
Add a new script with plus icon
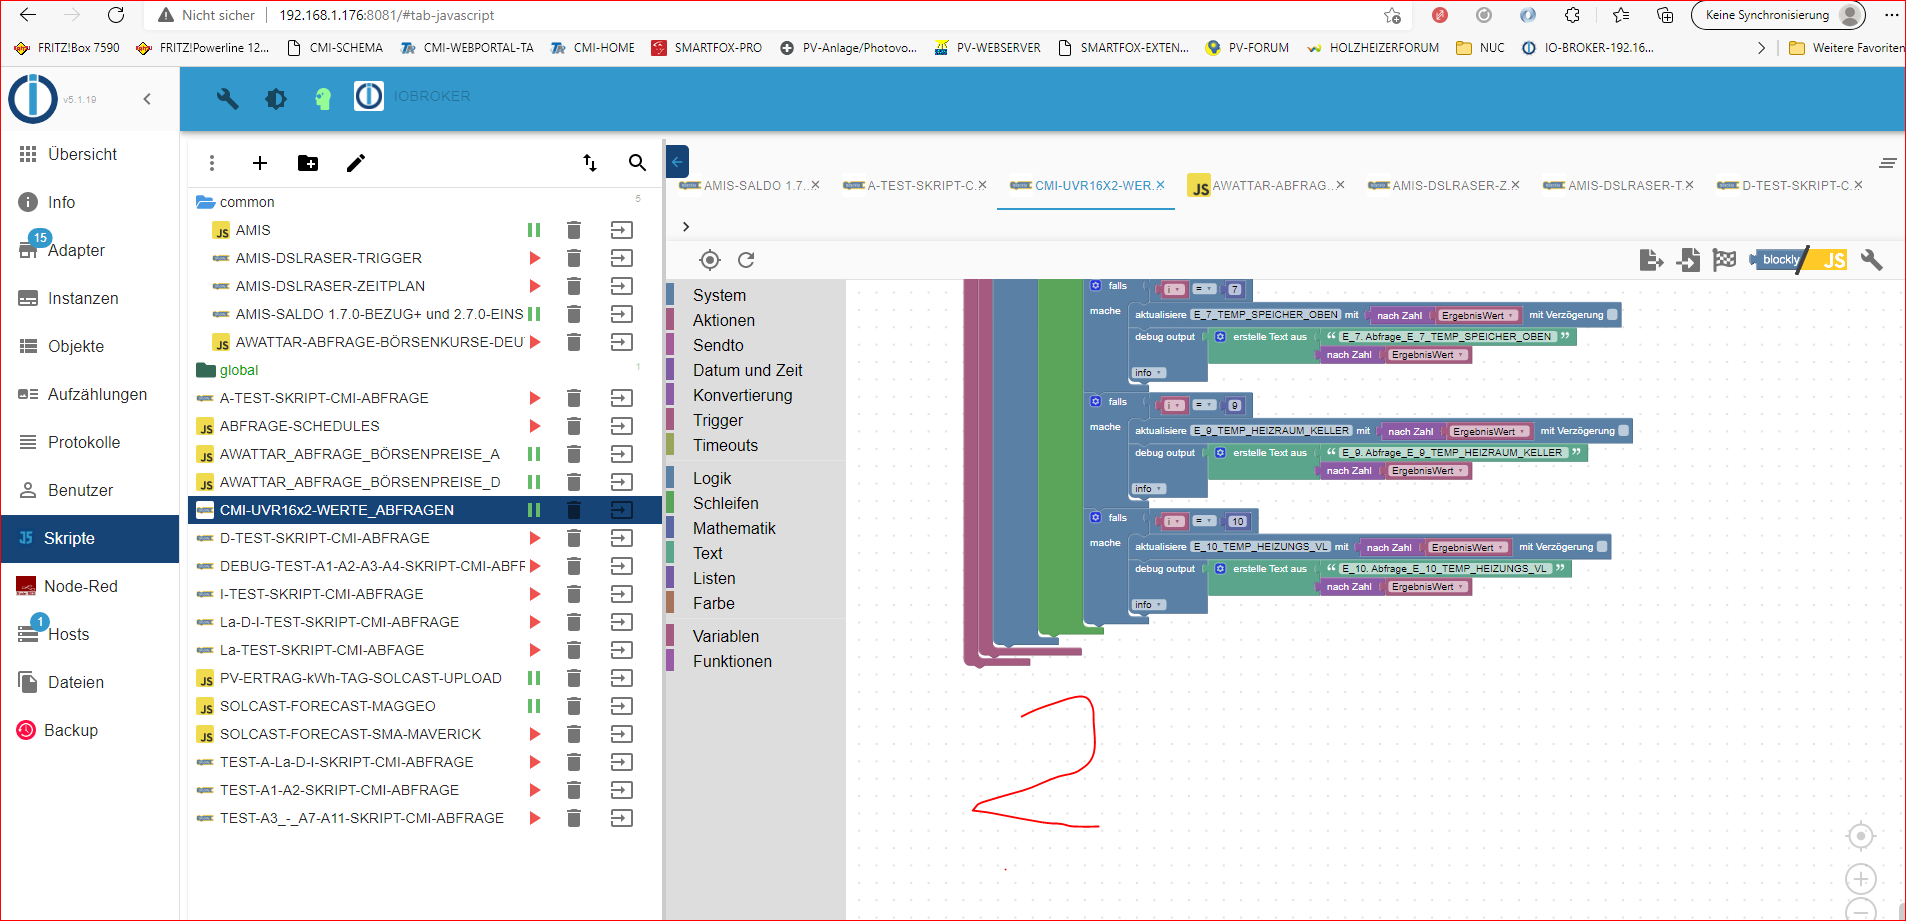click(x=260, y=163)
